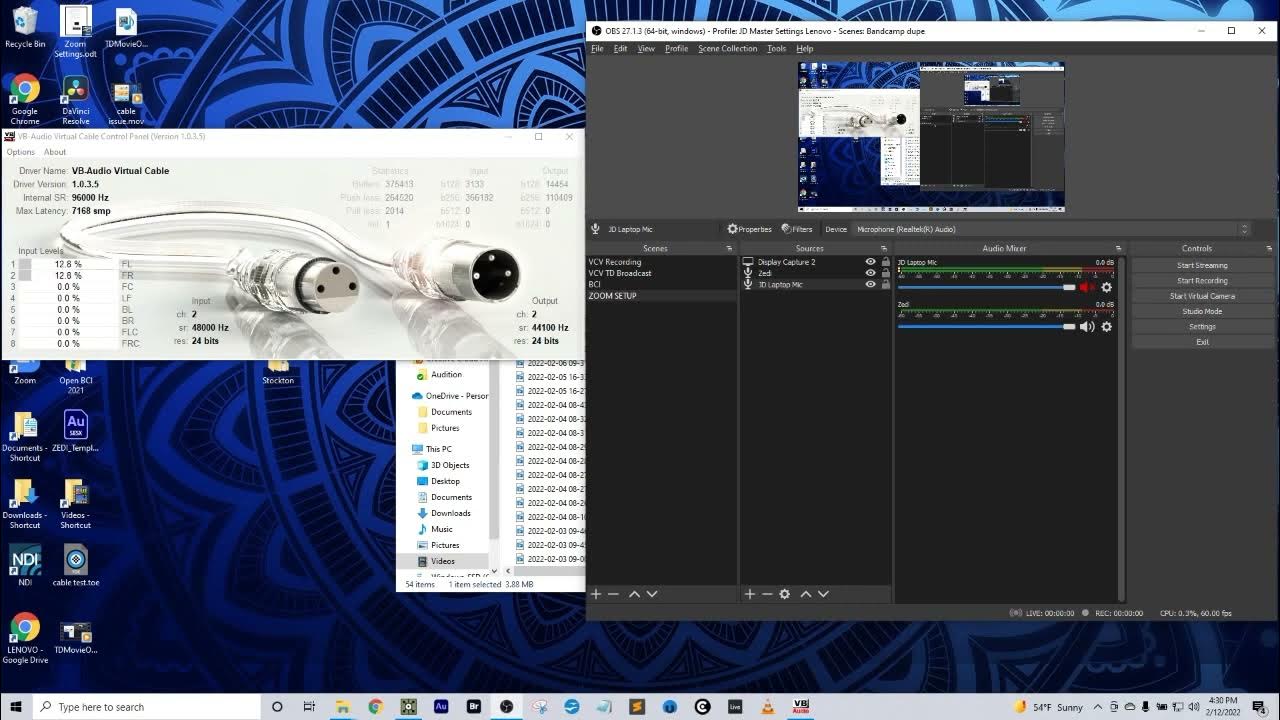Add a new scene with plus icon
1280x720 pixels.
click(596, 594)
